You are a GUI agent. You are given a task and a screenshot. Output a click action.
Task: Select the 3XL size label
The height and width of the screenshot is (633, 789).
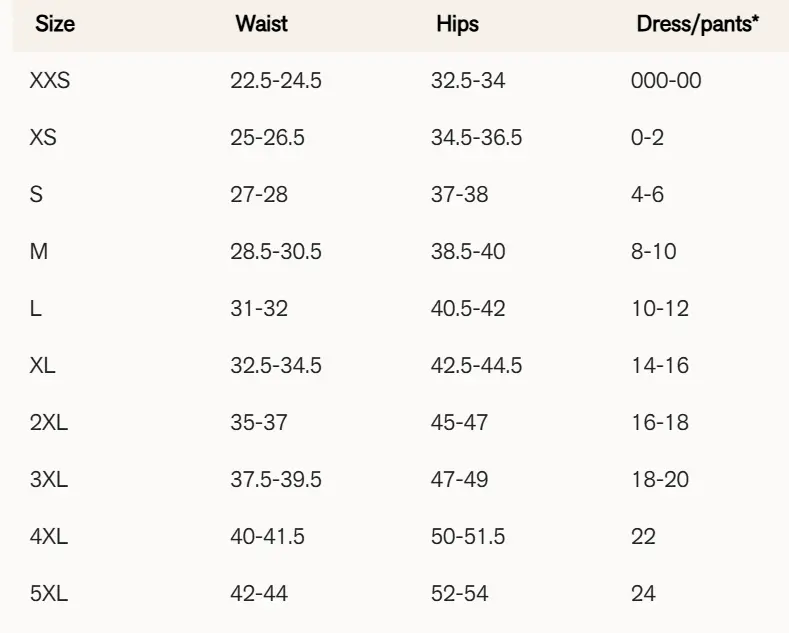coord(48,480)
